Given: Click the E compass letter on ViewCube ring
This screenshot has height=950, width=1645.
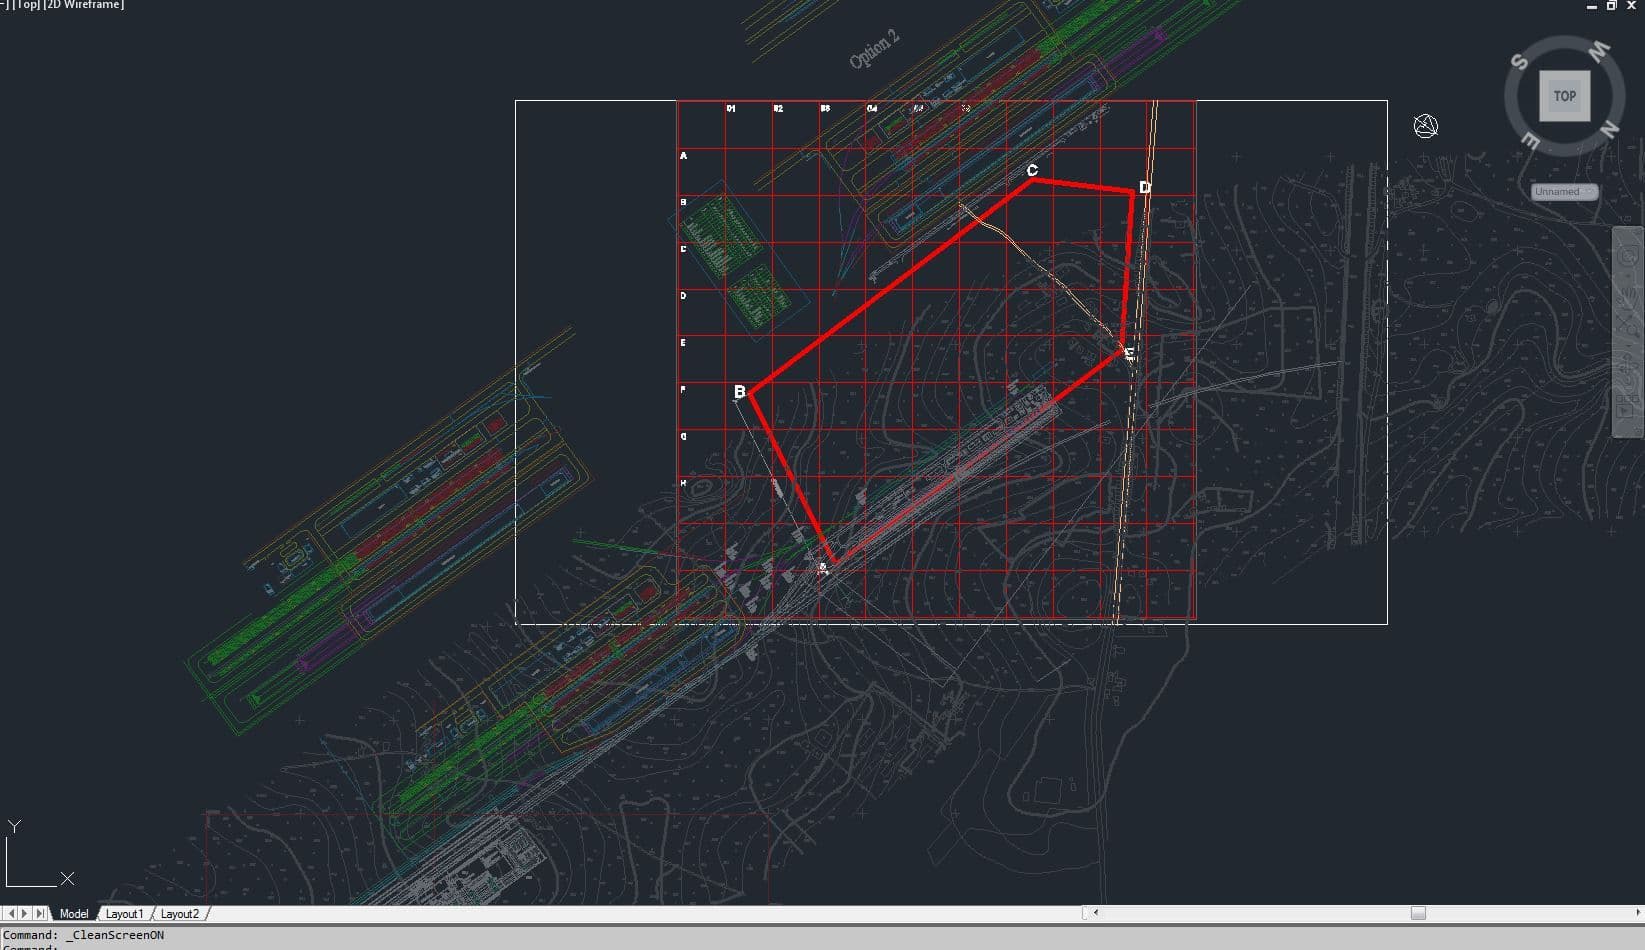Looking at the screenshot, I should 1531,141.
